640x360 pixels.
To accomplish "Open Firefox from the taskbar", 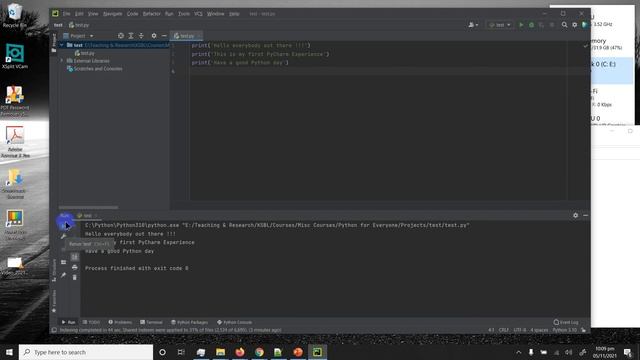I will [x=240, y=352].
